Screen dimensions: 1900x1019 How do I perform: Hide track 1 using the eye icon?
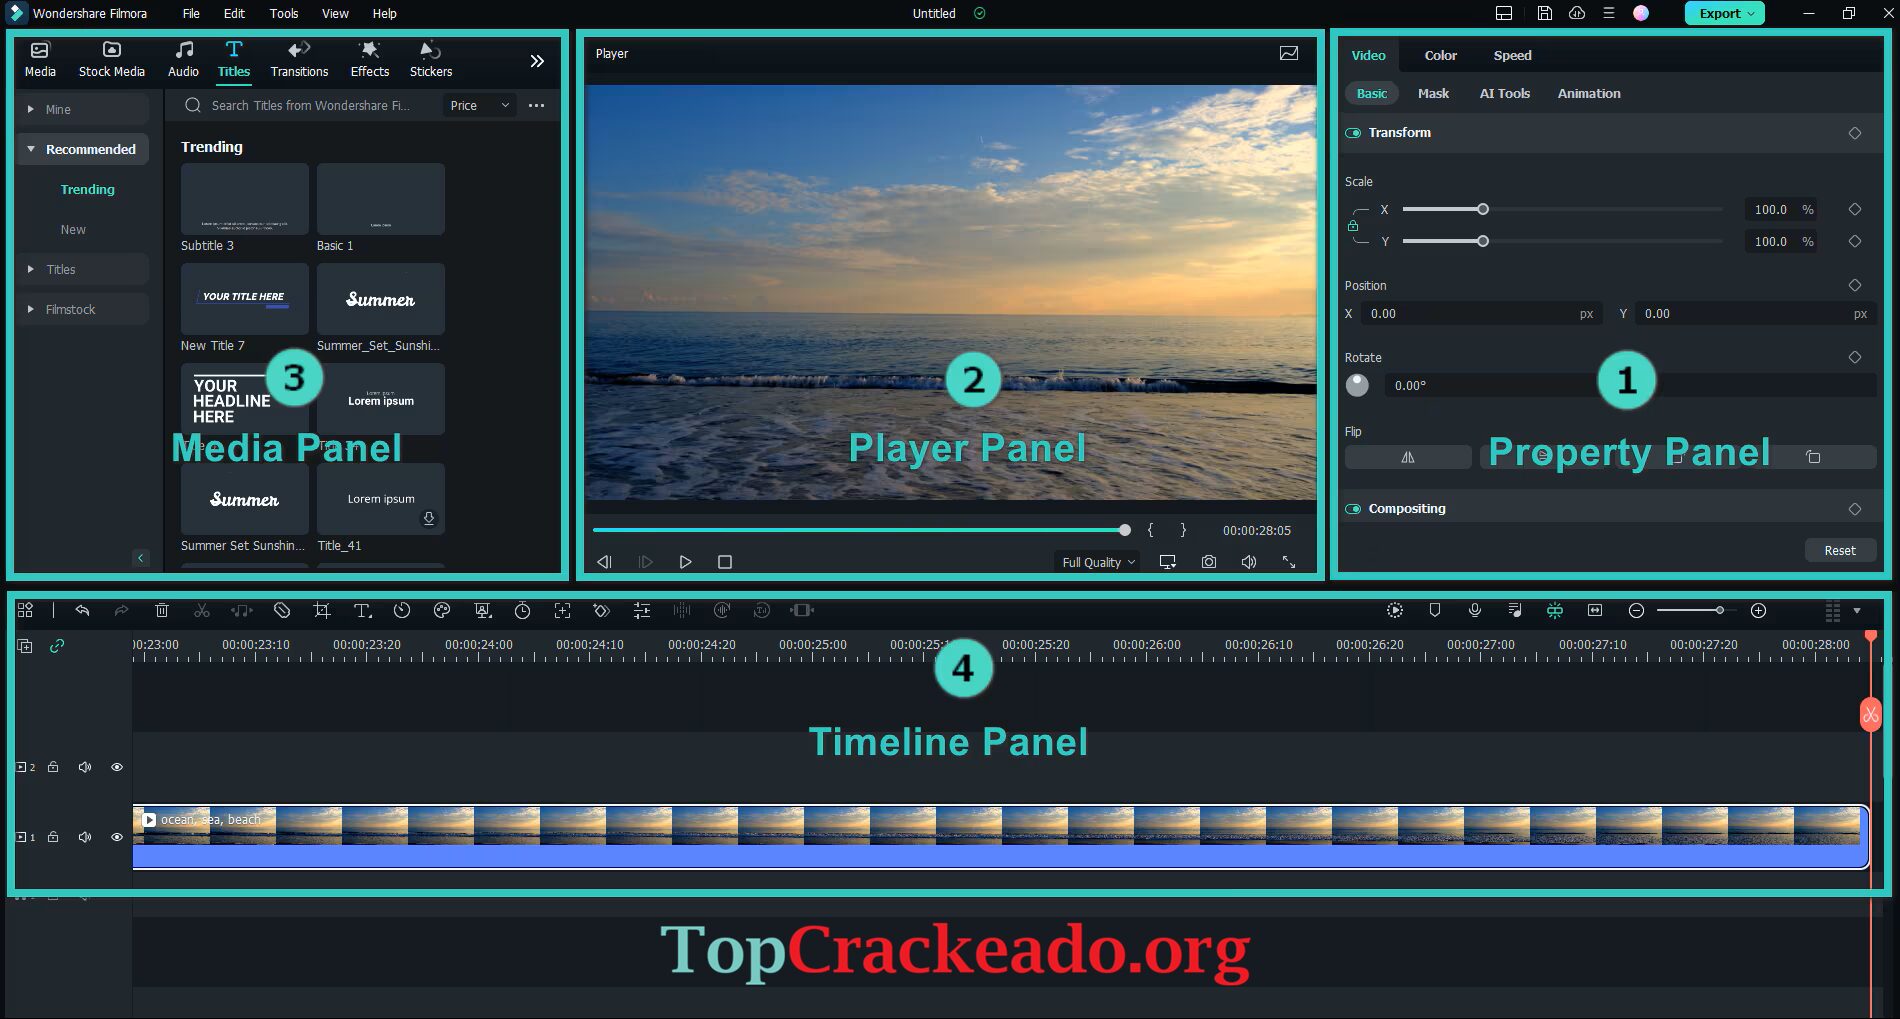117,837
